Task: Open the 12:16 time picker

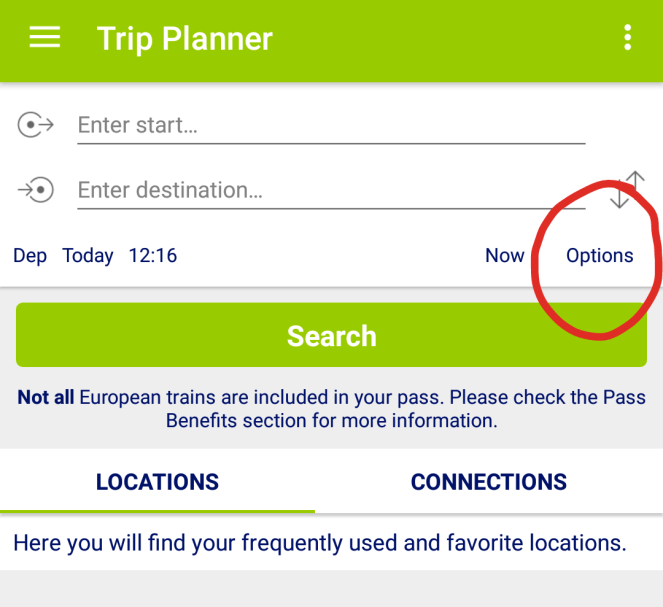Action: [x=153, y=256]
